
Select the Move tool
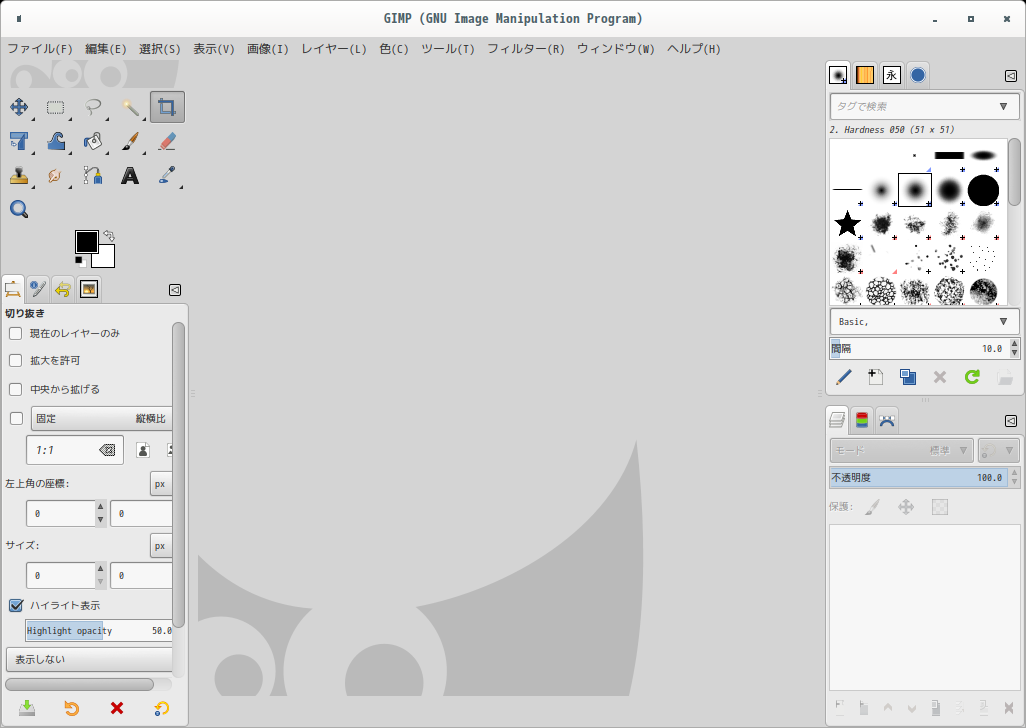click(19, 107)
